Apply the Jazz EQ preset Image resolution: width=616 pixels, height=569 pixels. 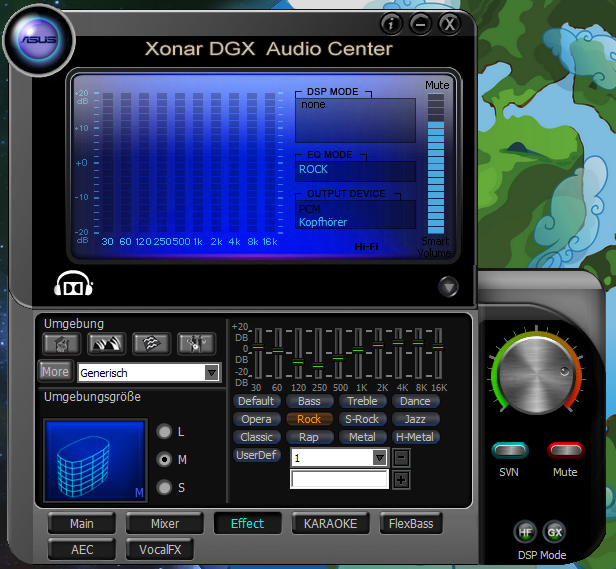(415, 419)
